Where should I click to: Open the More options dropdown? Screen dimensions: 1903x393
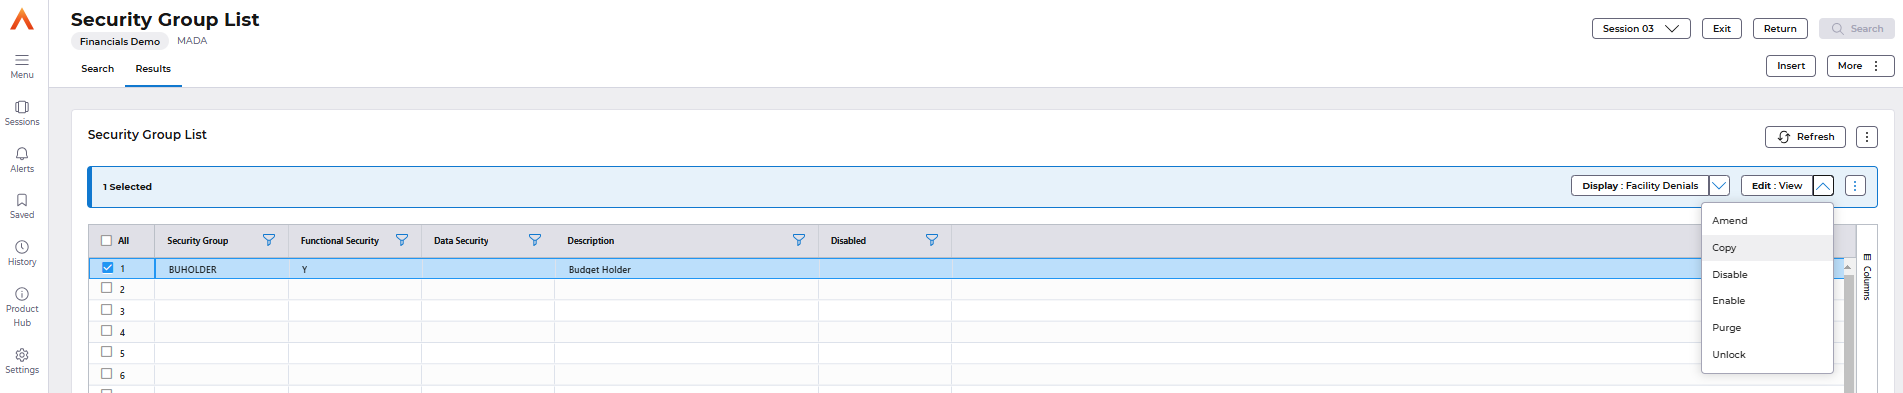point(1860,66)
